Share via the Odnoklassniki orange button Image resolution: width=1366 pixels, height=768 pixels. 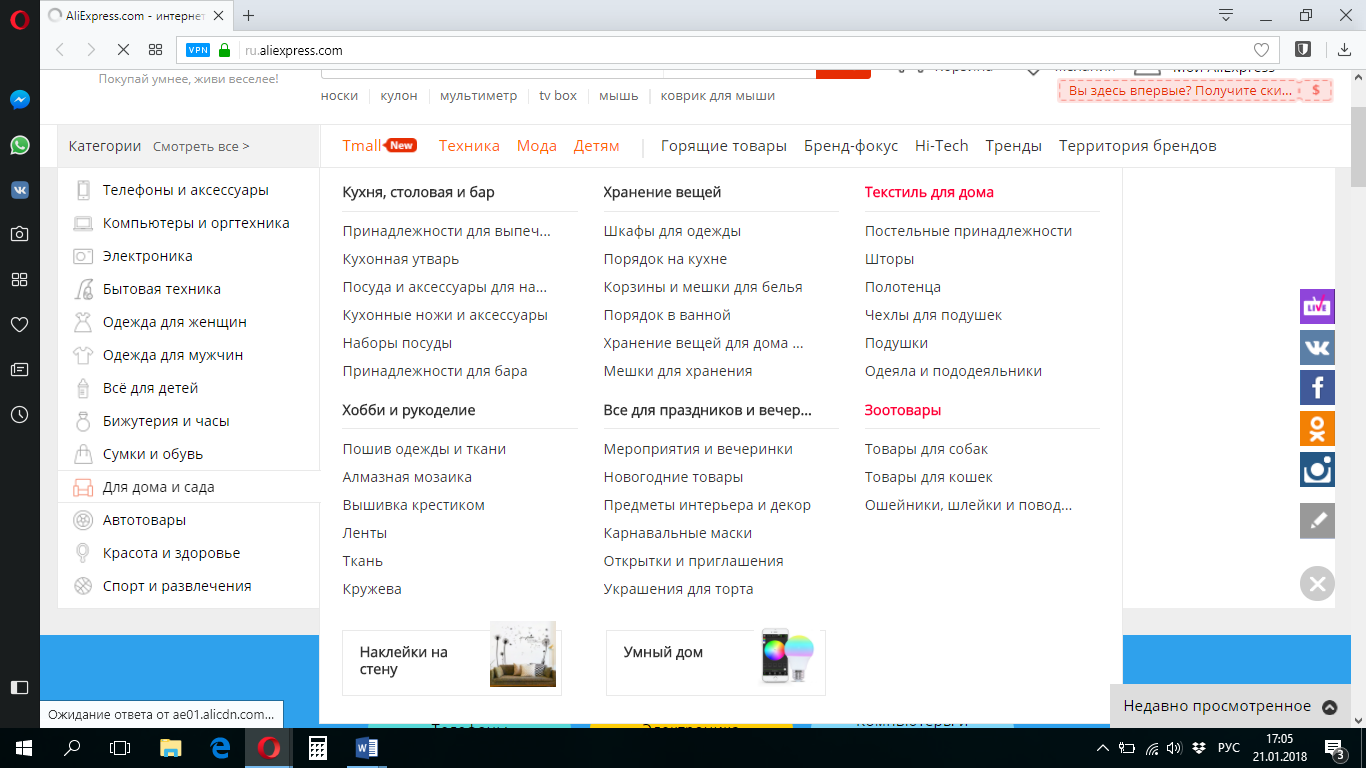[1317, 429]
